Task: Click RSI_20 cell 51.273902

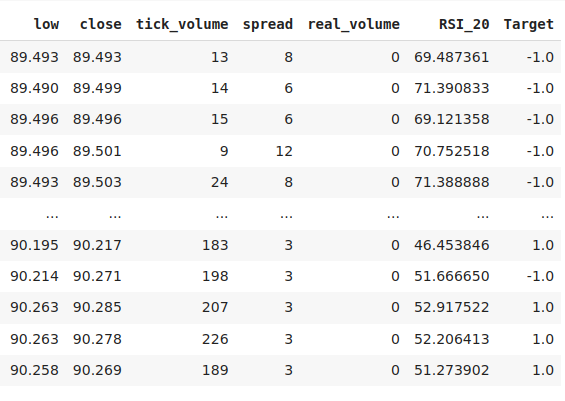Action: click(451, 370)
